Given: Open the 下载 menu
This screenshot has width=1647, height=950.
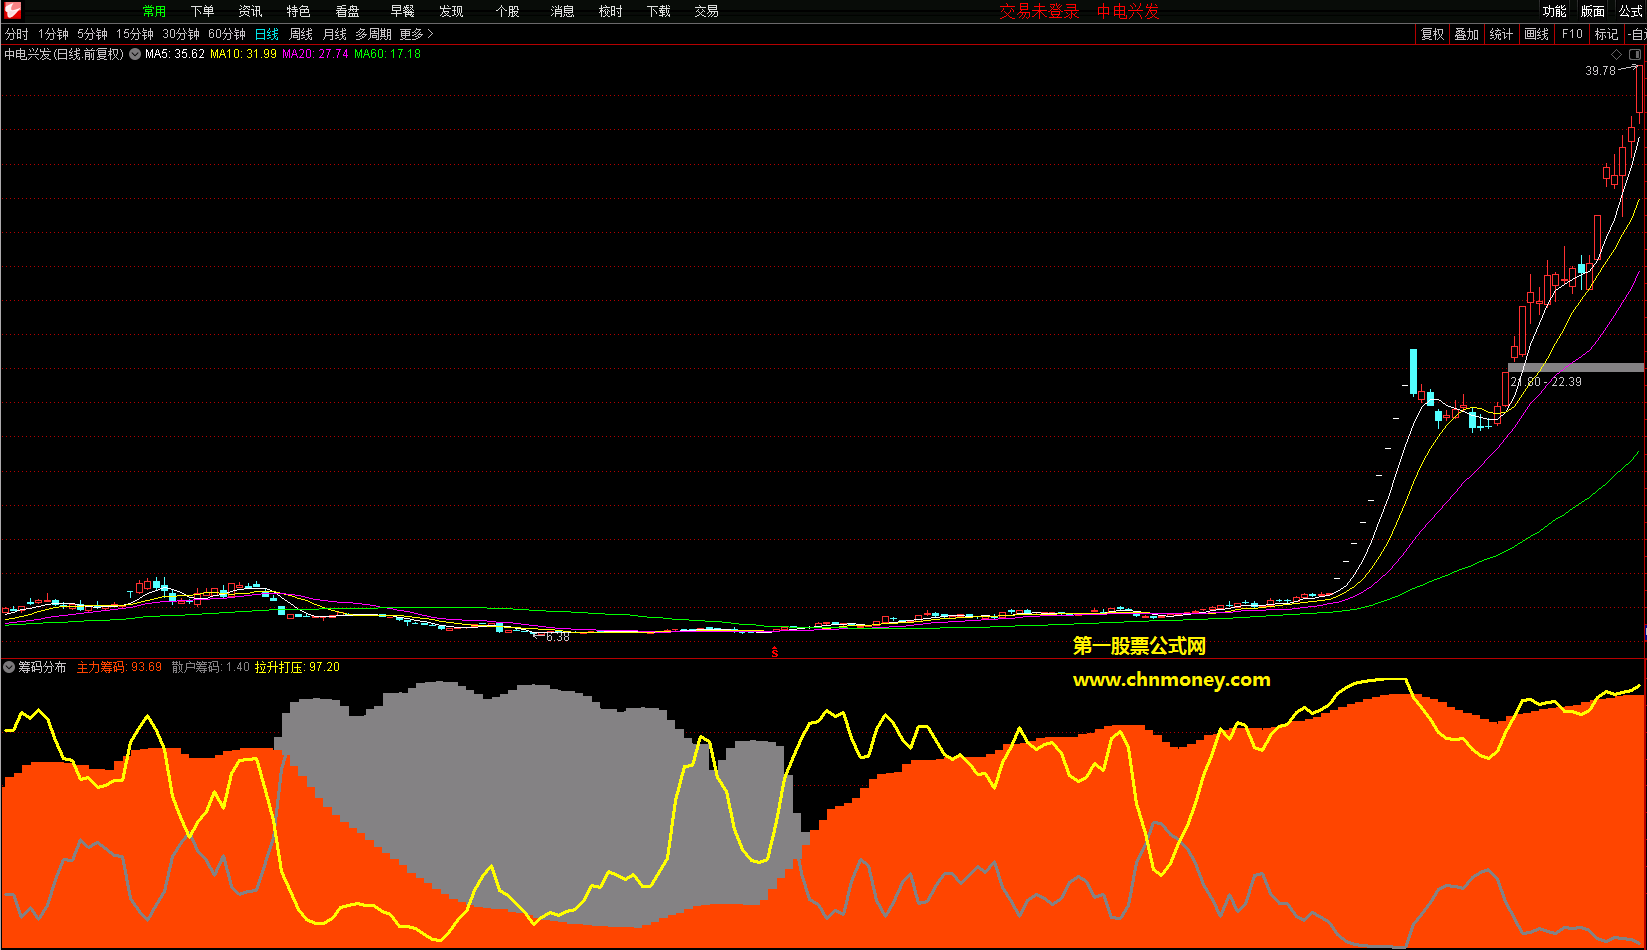Looking at the screenshot, I should point(658,11).
